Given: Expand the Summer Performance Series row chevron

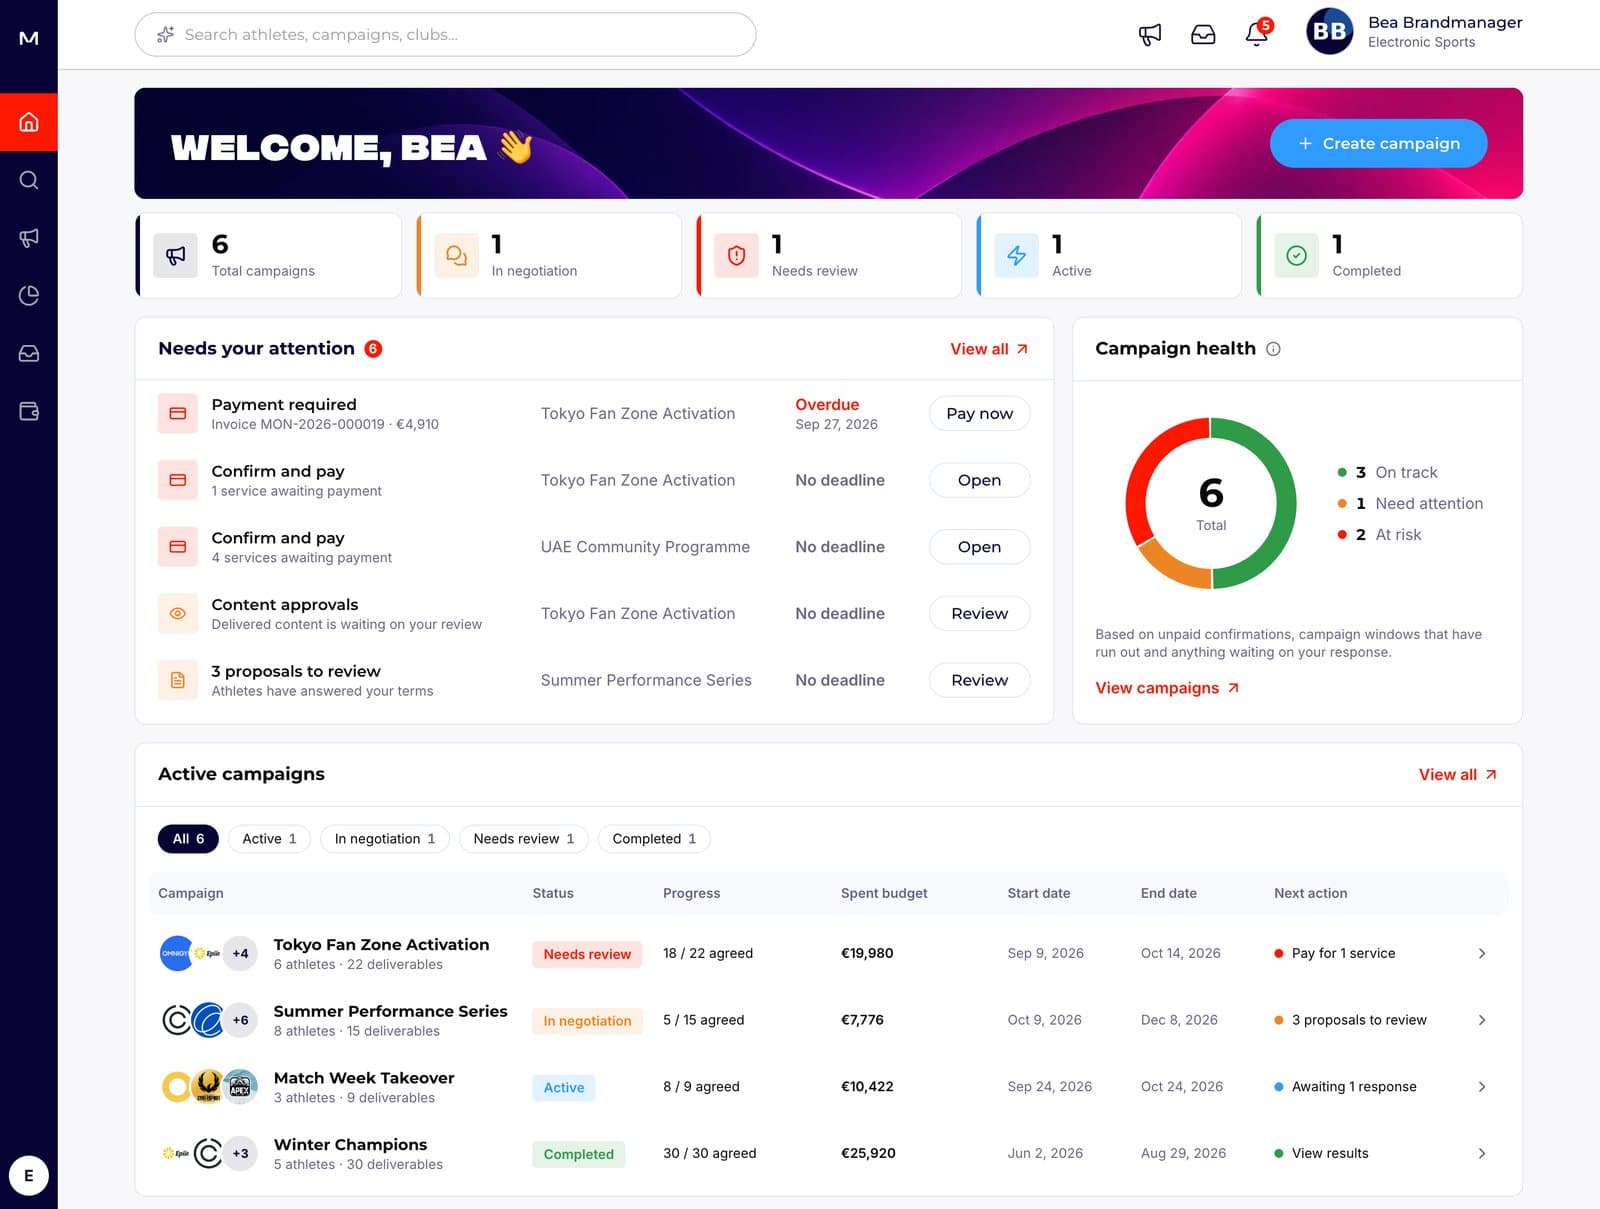Looking at the screenshot, I should 1482,1020.
